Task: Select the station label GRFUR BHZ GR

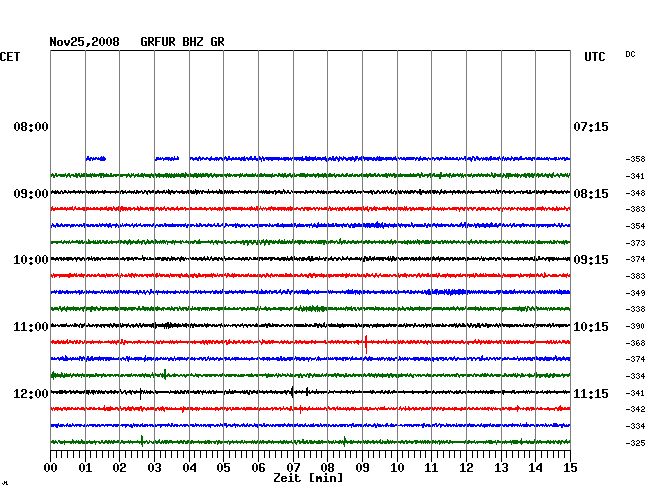Action: [x=182, y=42]
